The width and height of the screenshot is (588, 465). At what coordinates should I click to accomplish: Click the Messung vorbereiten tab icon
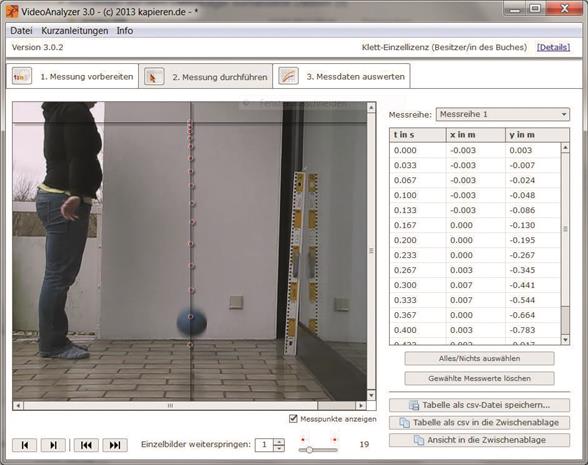pyautogui.click(x=22, y=76)
